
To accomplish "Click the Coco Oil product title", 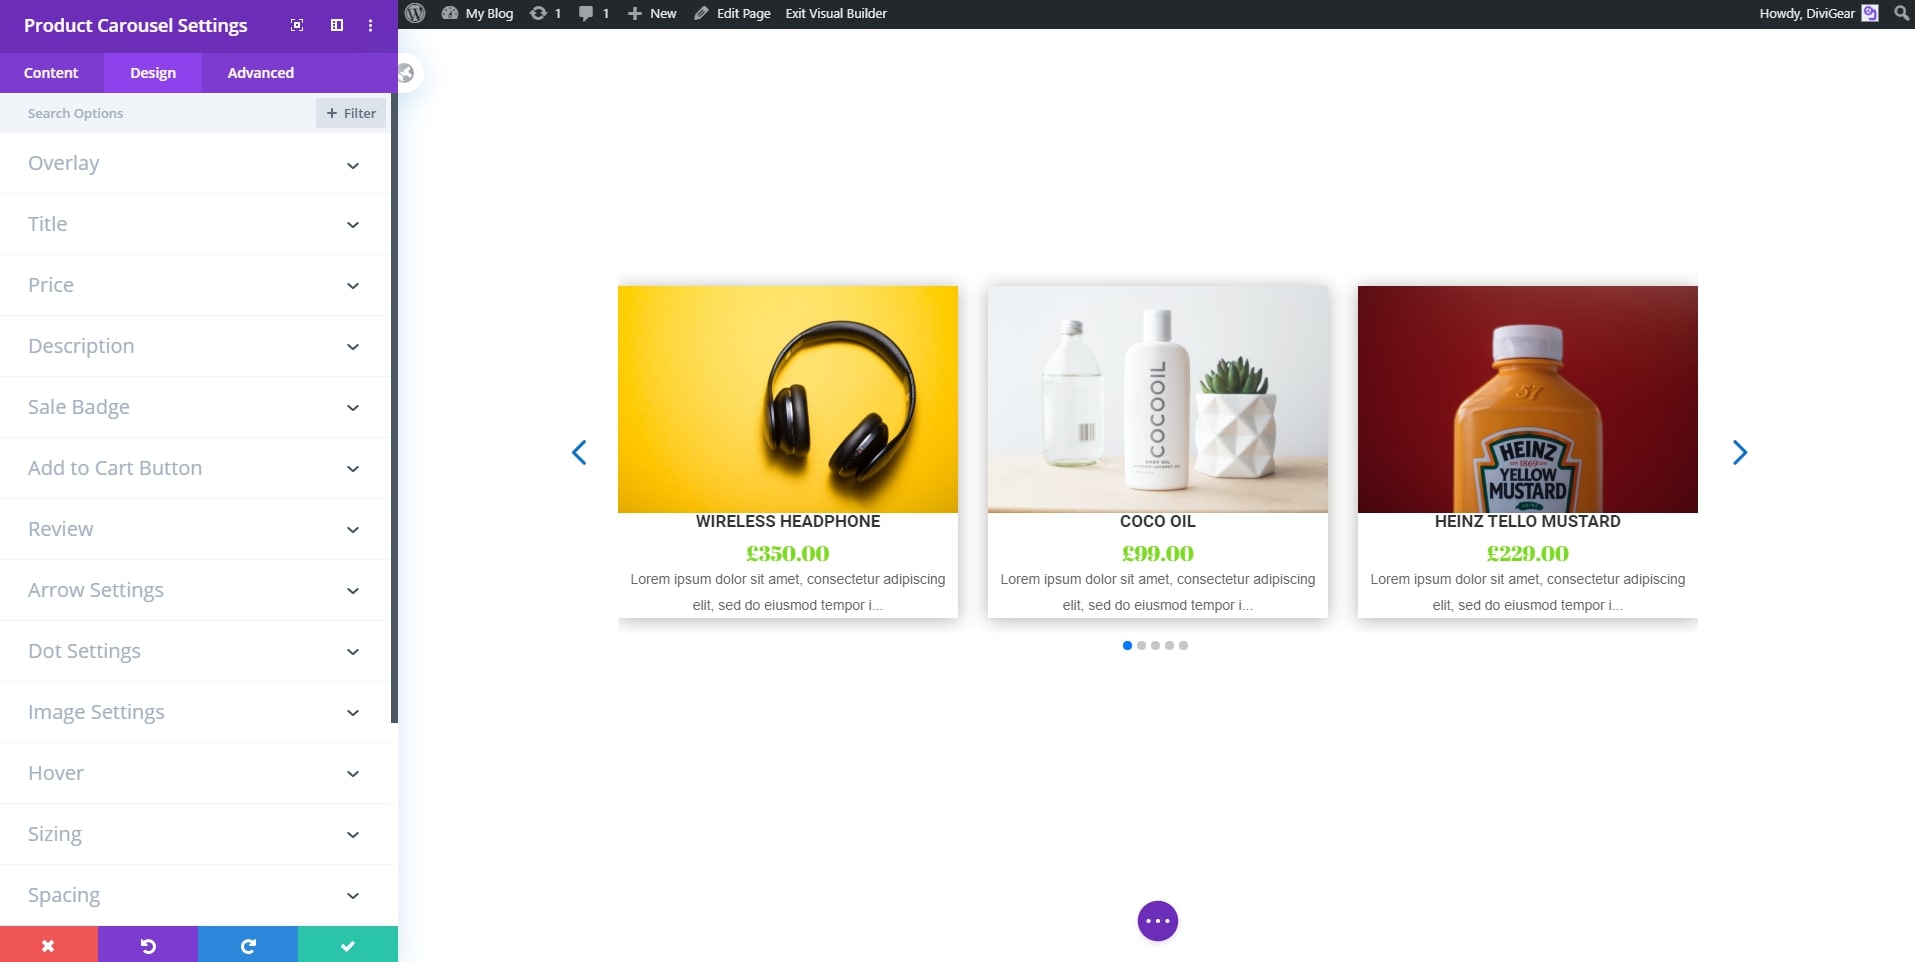I will click(1158, 521).
